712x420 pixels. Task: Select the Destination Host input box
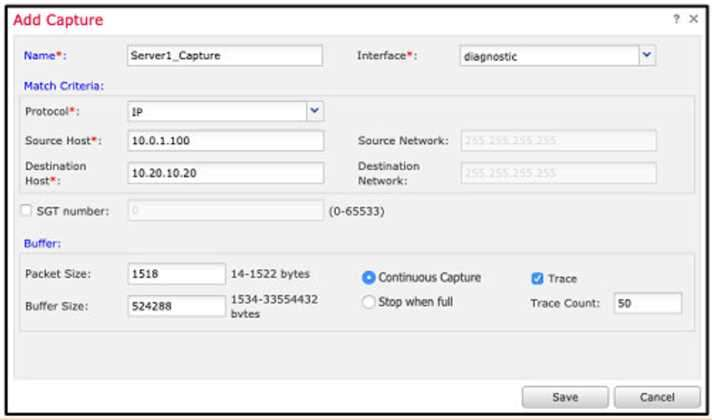point(225,173)
